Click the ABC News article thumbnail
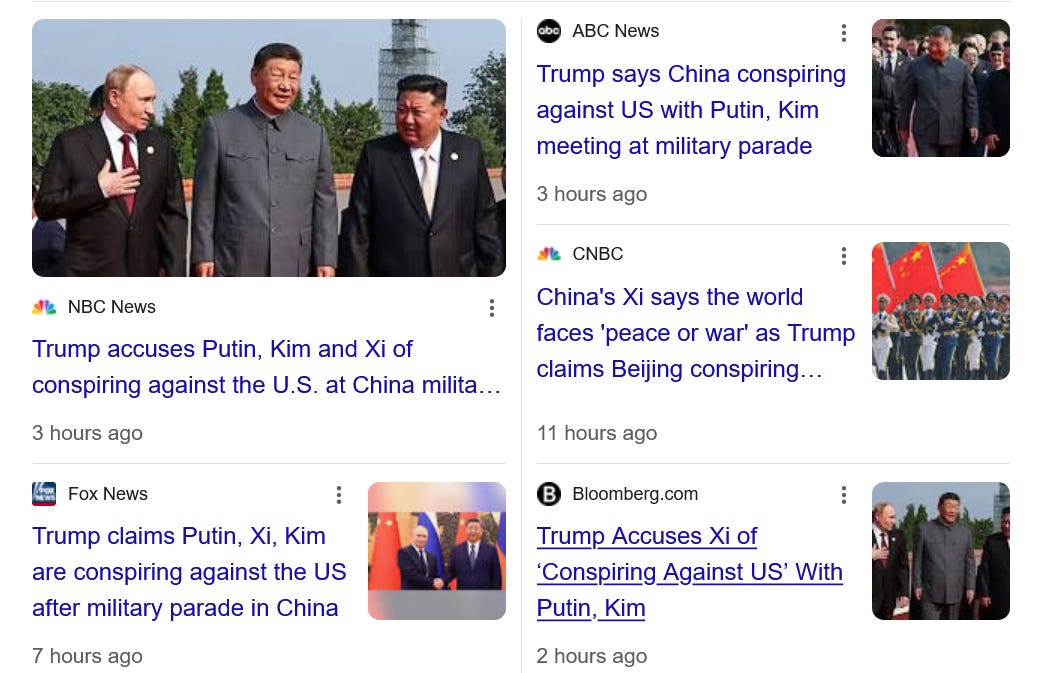This screenshot has height=673, width=1060. point(940,88)
